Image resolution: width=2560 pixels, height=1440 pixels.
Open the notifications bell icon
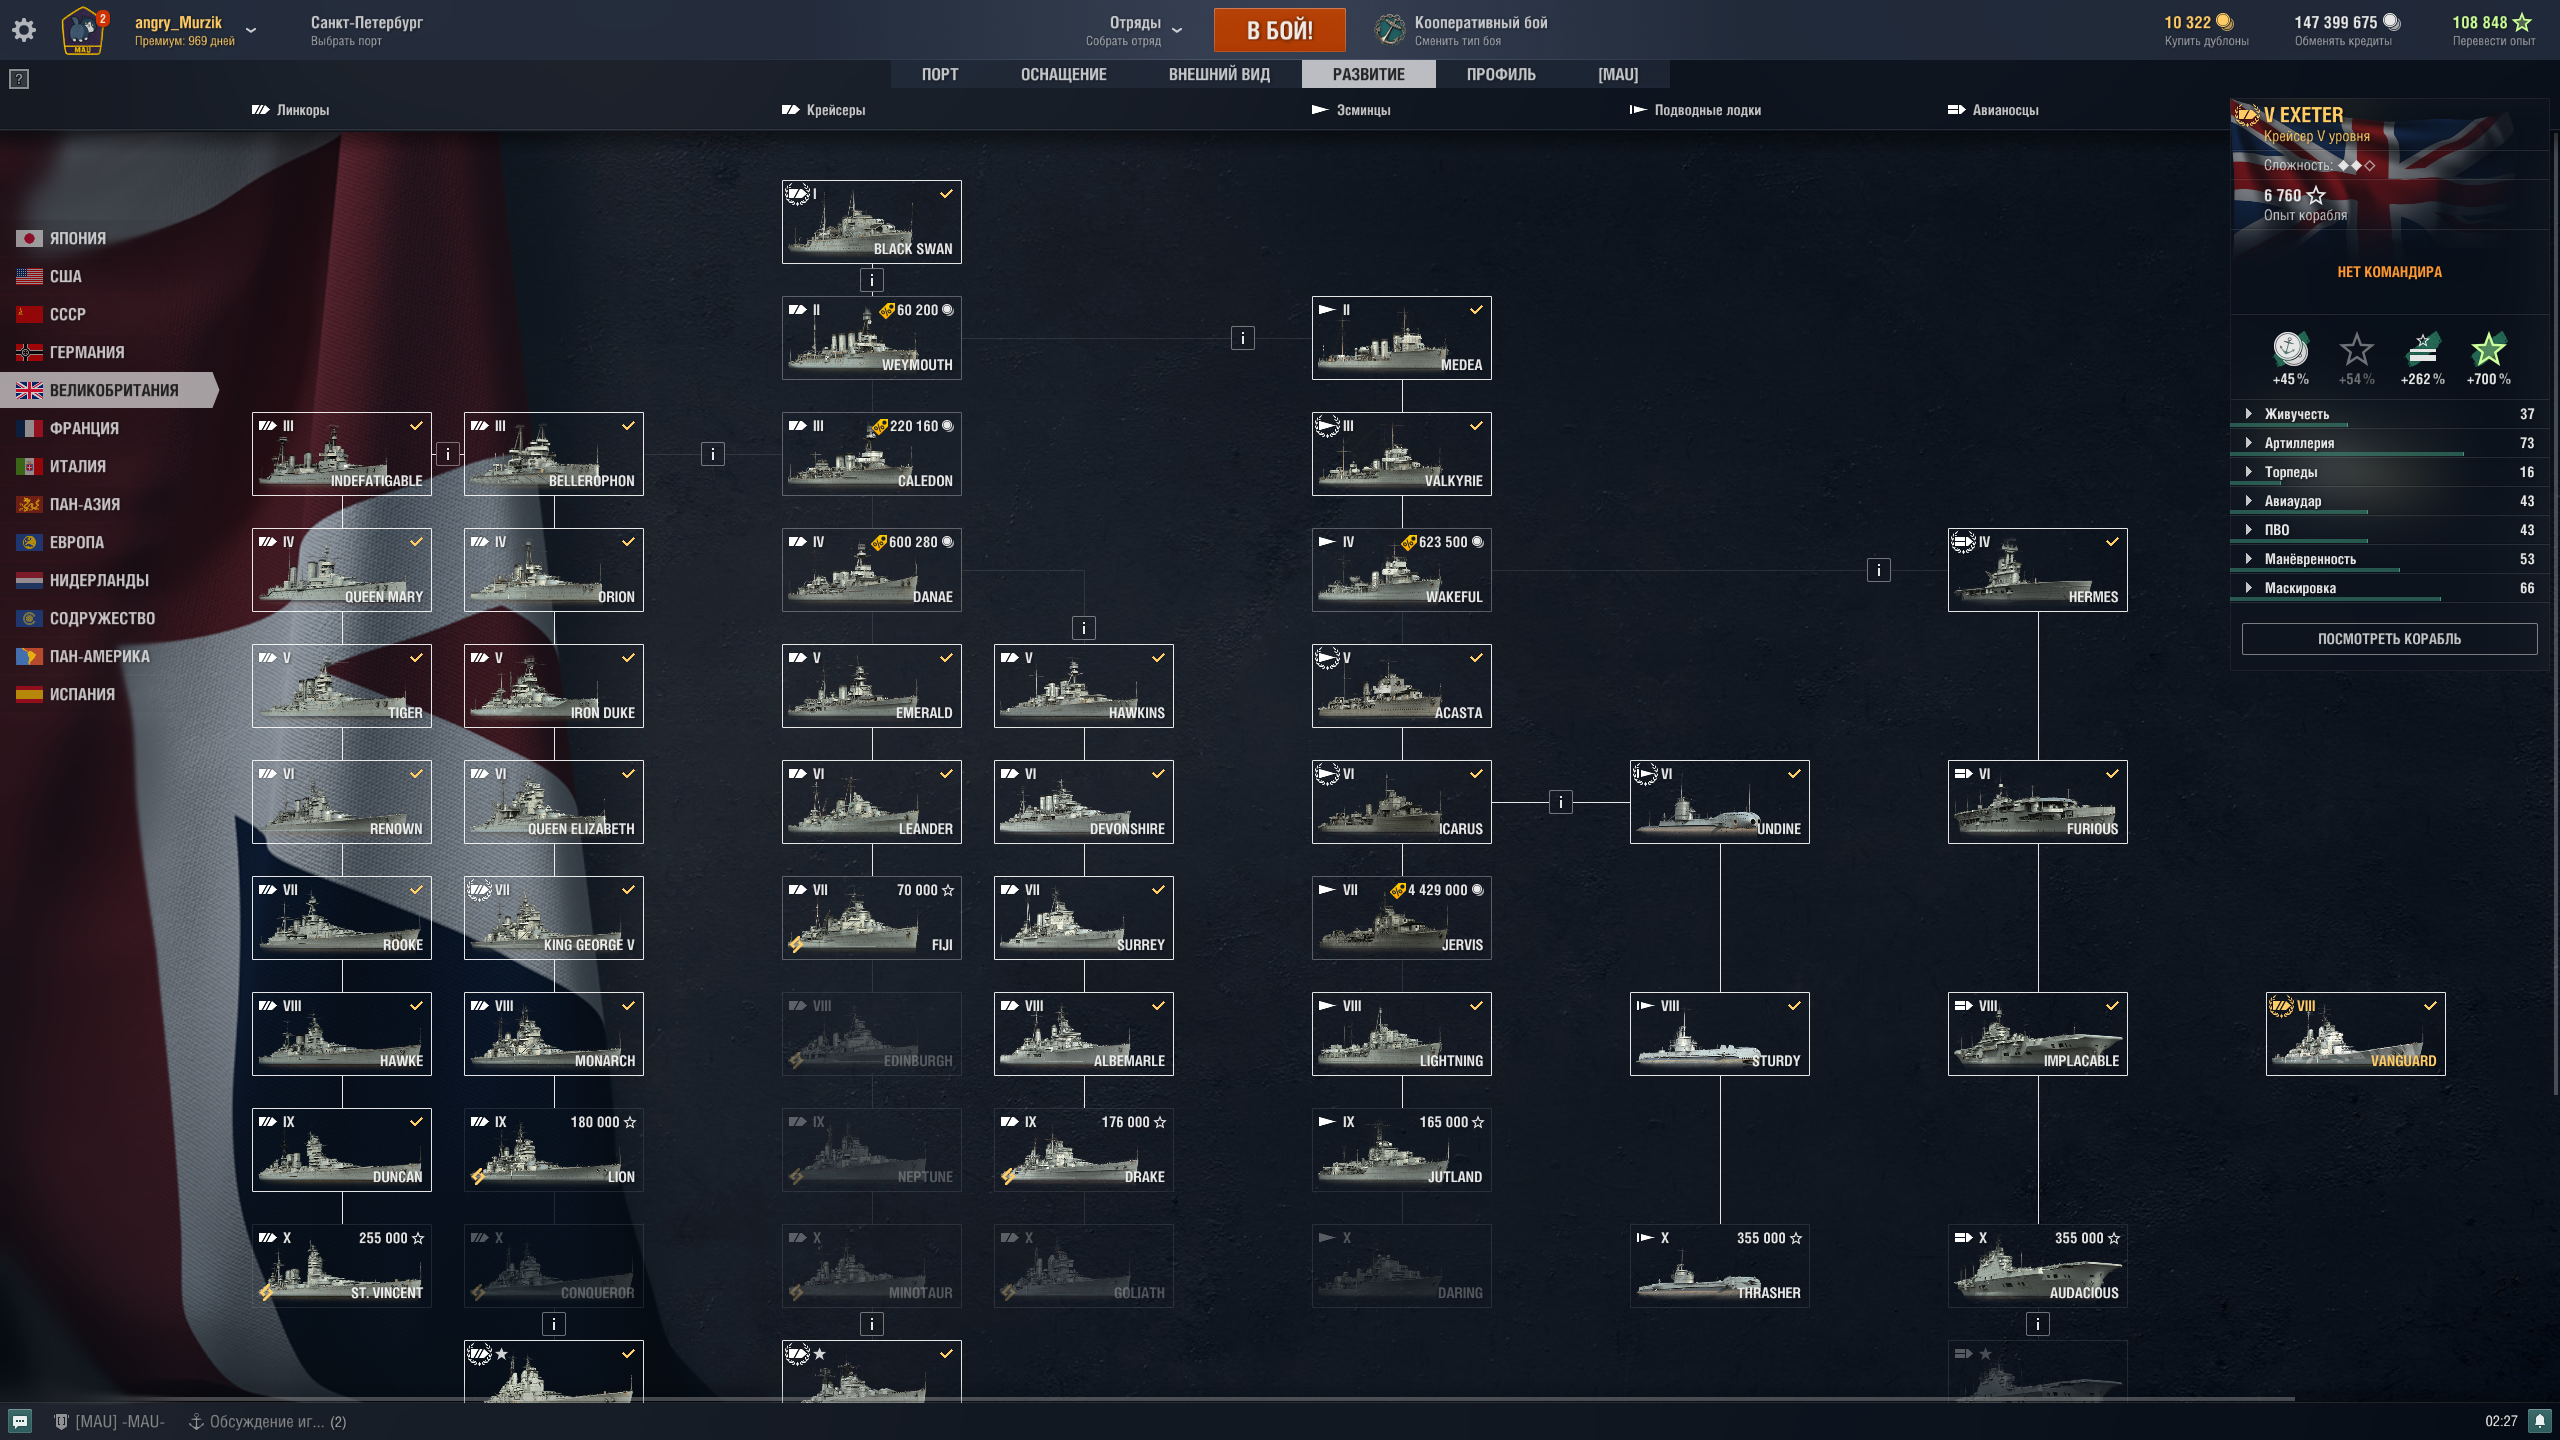pyautogui.click(x=2540, y=1421)
